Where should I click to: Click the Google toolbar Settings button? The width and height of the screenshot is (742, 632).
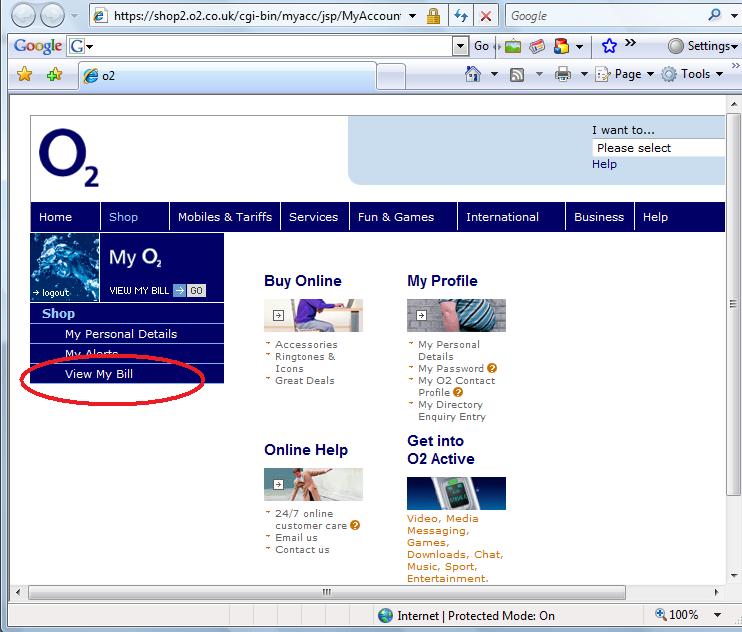[x=702, y=46]
